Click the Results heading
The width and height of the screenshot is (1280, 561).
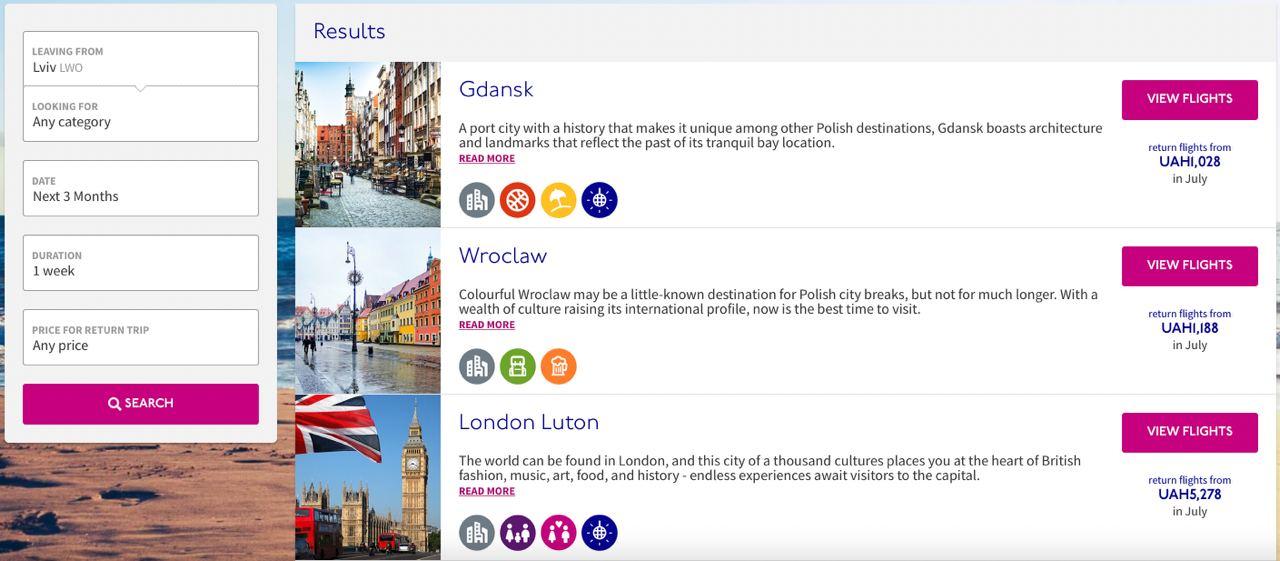349,31
